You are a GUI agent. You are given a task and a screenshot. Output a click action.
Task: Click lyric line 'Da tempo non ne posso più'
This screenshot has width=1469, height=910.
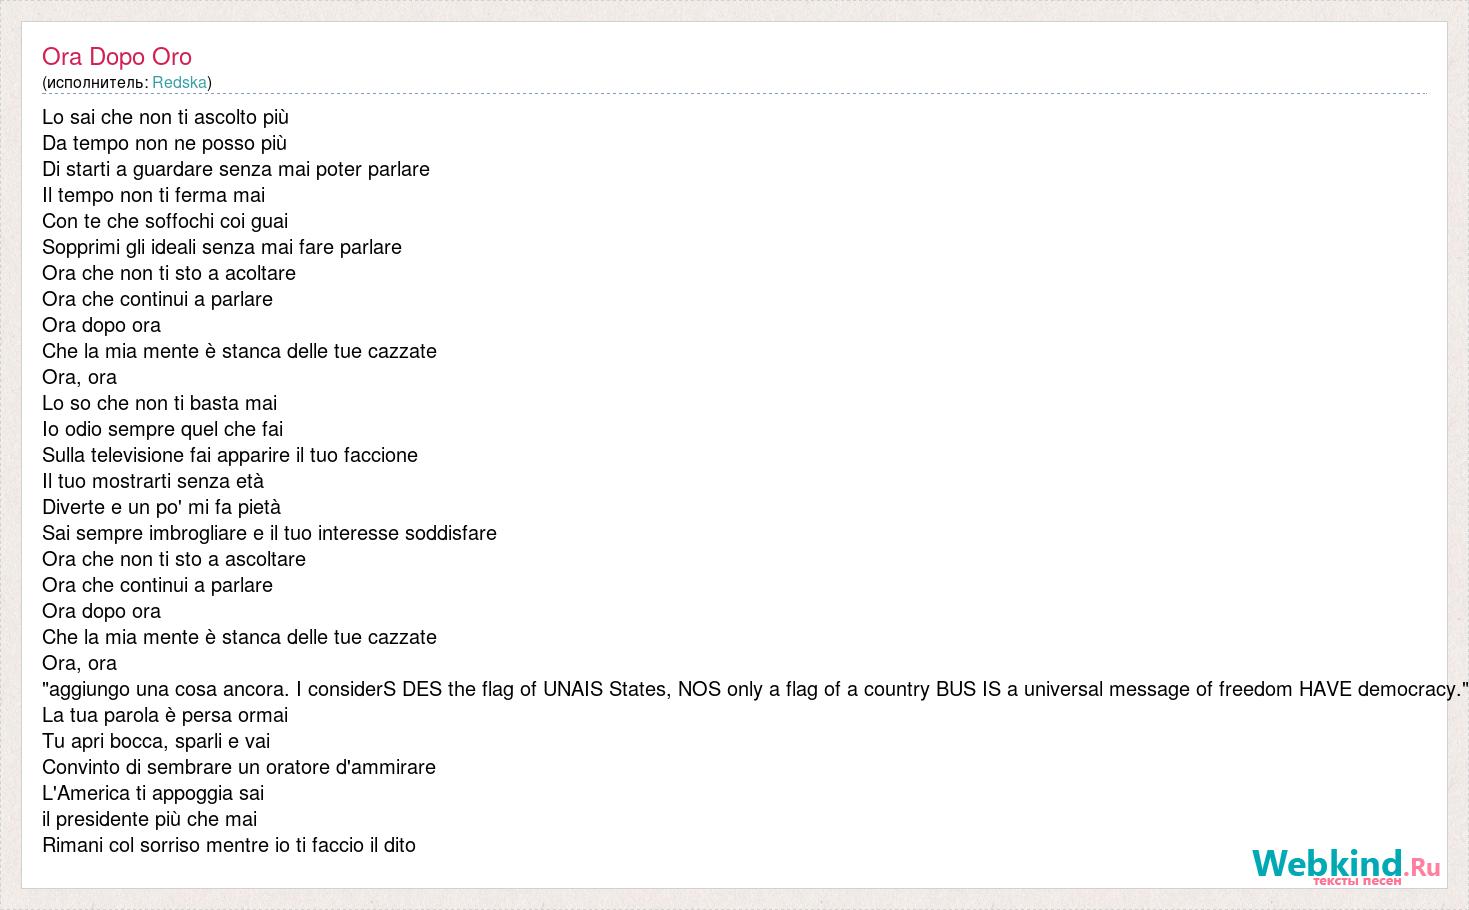(164, 144)
